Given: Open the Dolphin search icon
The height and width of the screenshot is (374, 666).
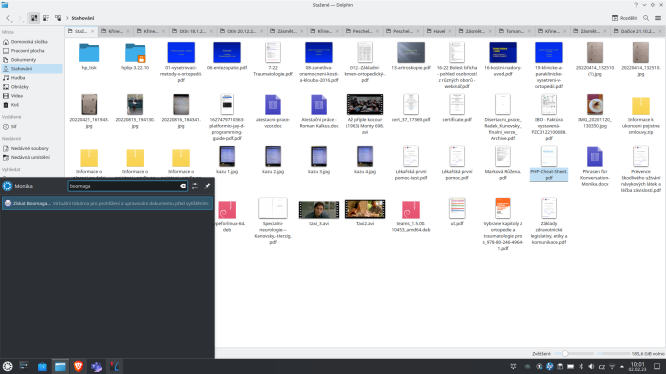Looking at the screenshot, I should click(x=646, y=18).
